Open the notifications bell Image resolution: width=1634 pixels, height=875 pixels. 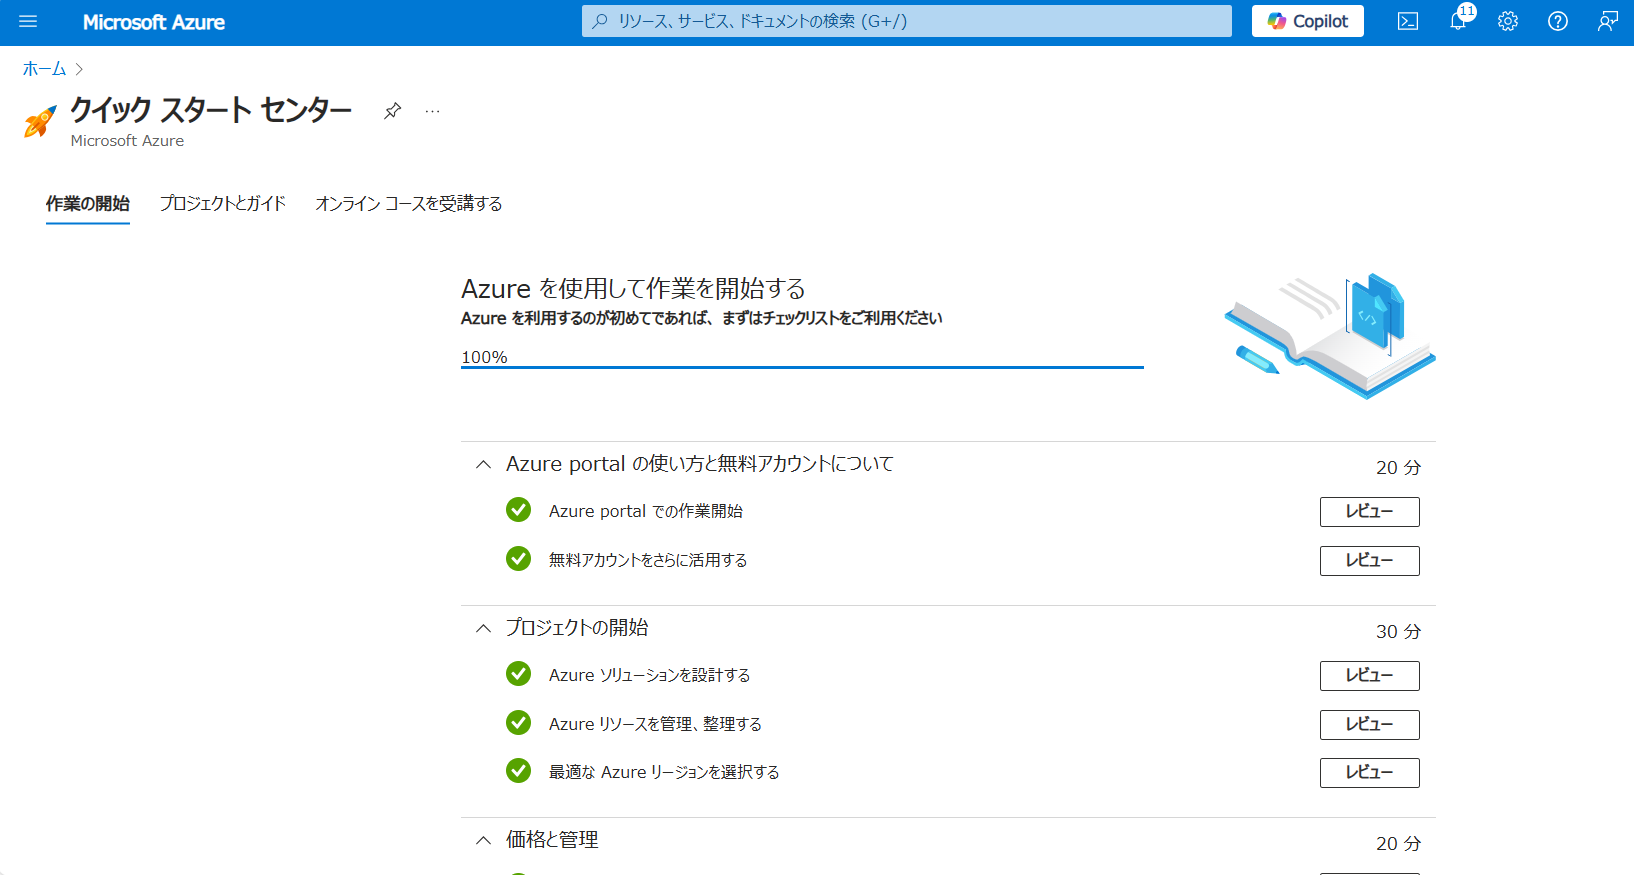pyautogui.click(x=1458, y=21)
